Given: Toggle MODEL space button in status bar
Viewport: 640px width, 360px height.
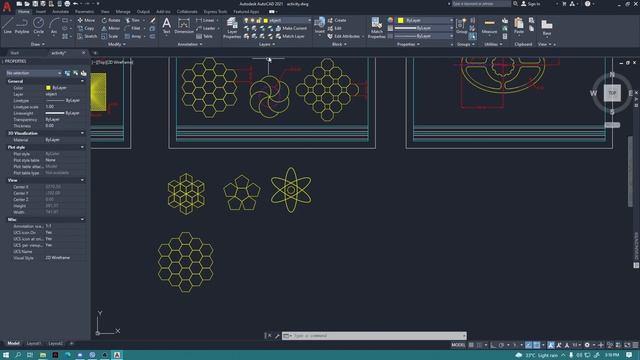Looking at the screenshot, I should pyautogui.click(x=458, y=345).
